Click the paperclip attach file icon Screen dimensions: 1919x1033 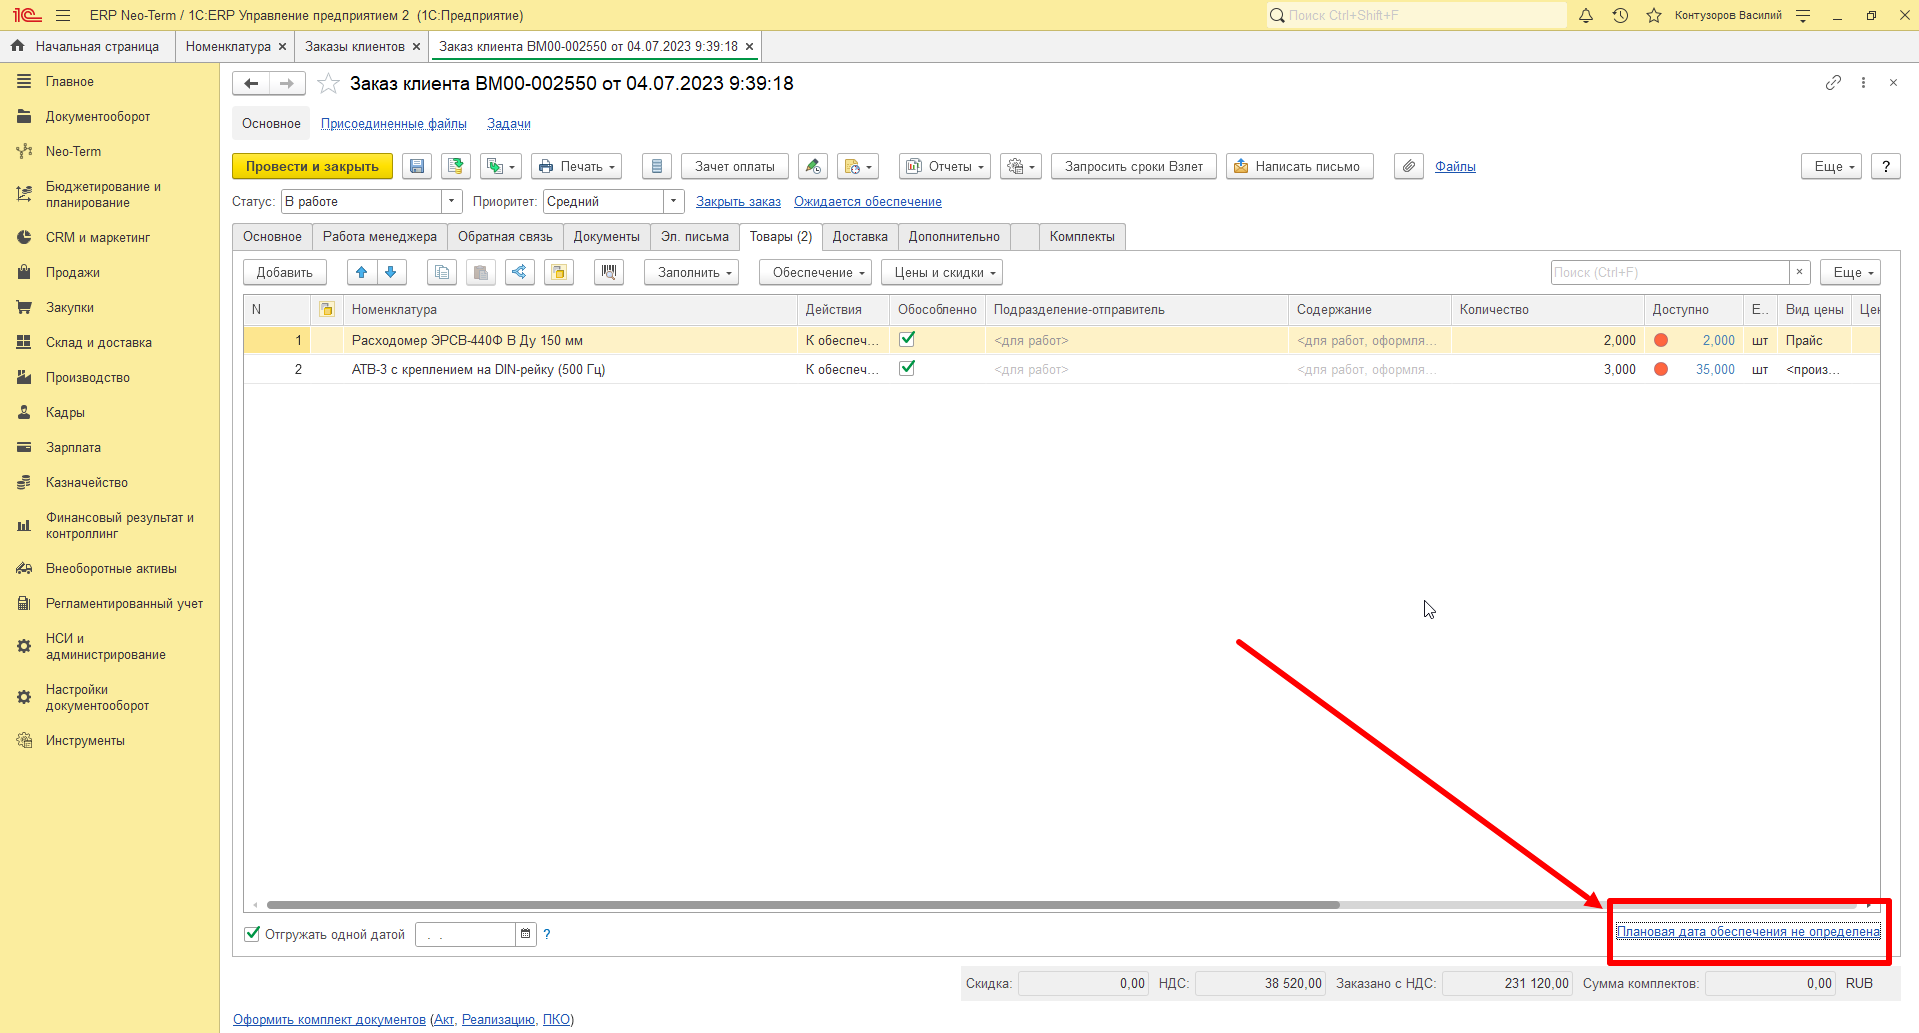tap(1409, 167)
